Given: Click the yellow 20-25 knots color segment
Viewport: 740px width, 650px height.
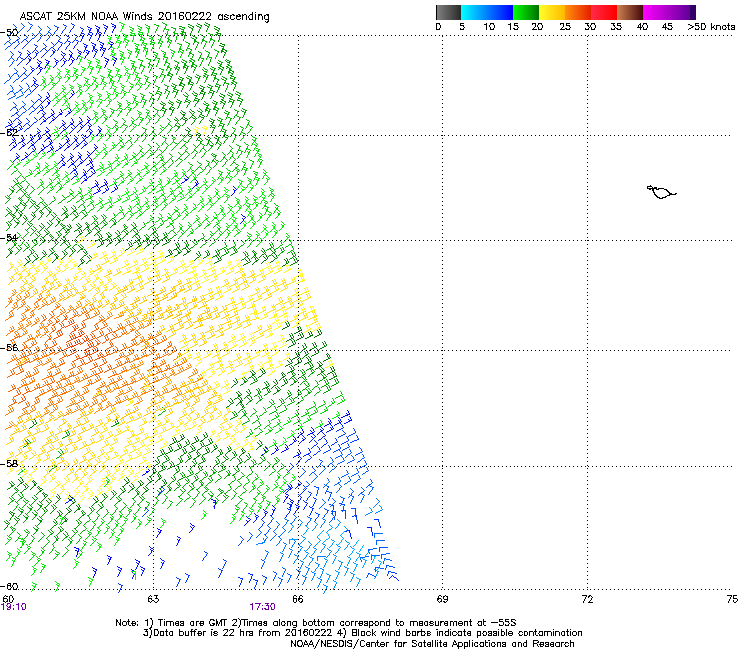Looking at the screenshot, I should pos(552,12).
